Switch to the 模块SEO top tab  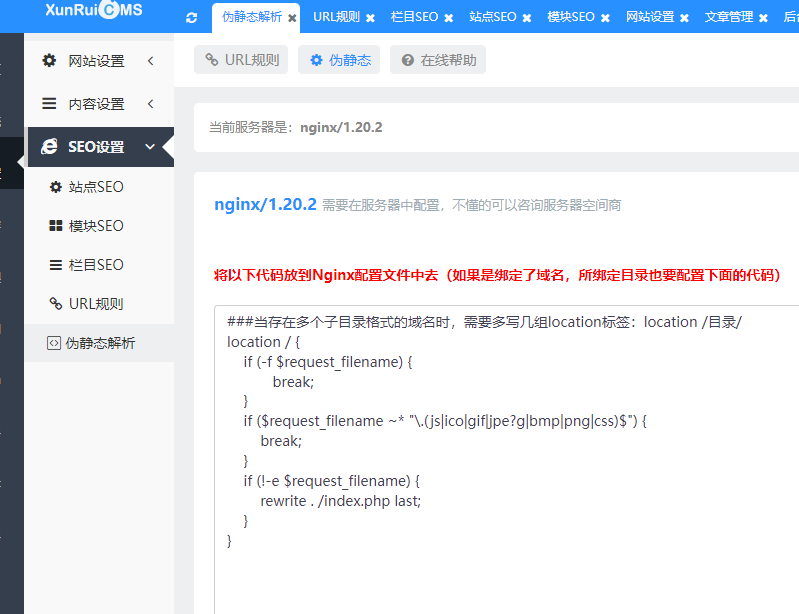(x=571, y=17)
